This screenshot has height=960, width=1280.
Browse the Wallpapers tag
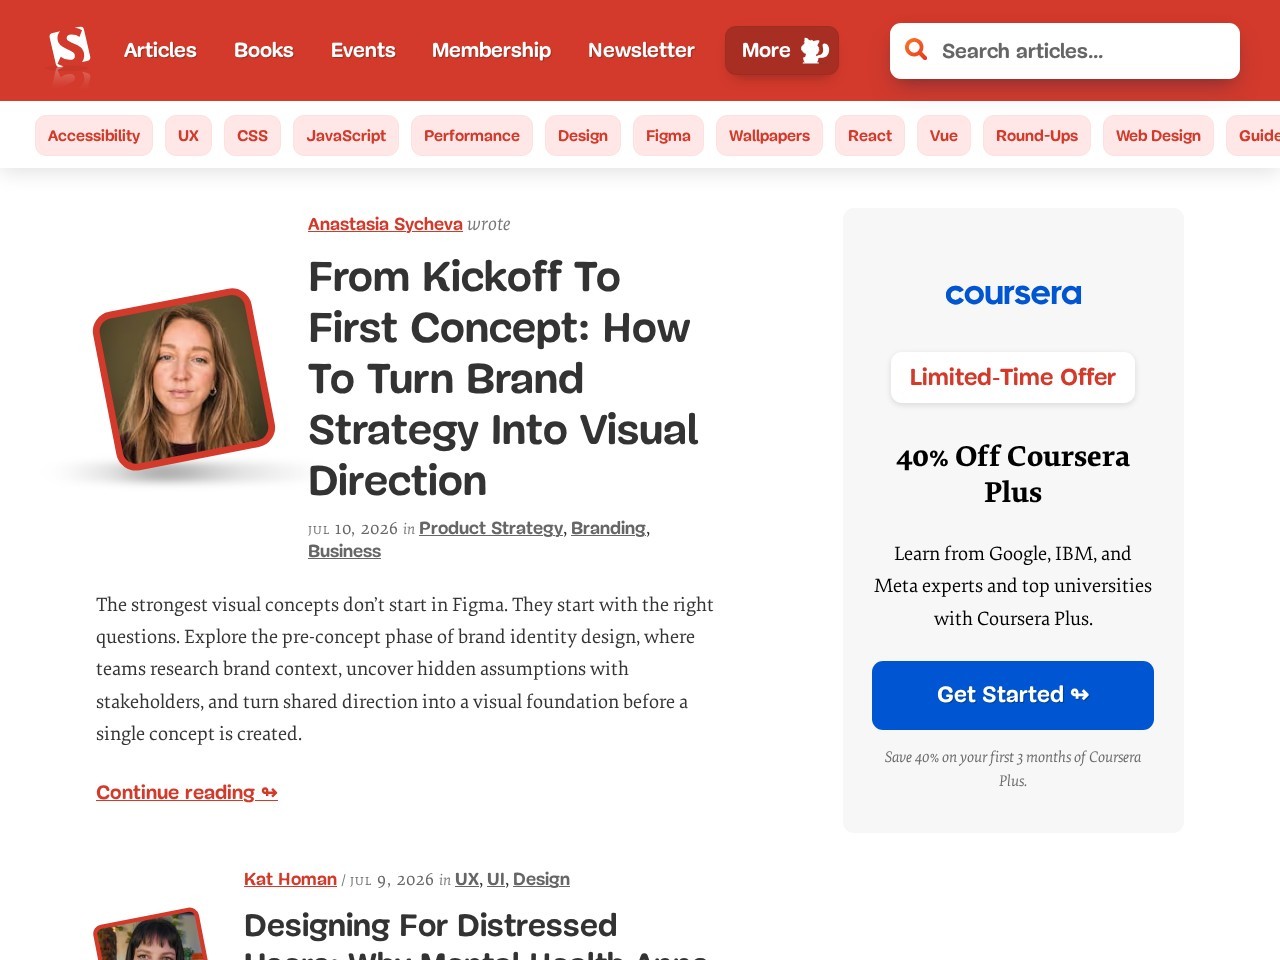(x=769, y=136)
